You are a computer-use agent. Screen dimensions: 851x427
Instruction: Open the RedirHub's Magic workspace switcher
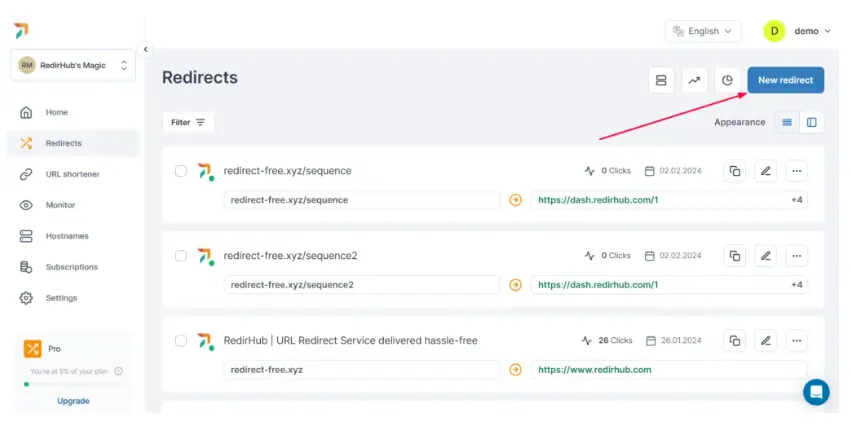pyautogui.click(x=73, y=65)
